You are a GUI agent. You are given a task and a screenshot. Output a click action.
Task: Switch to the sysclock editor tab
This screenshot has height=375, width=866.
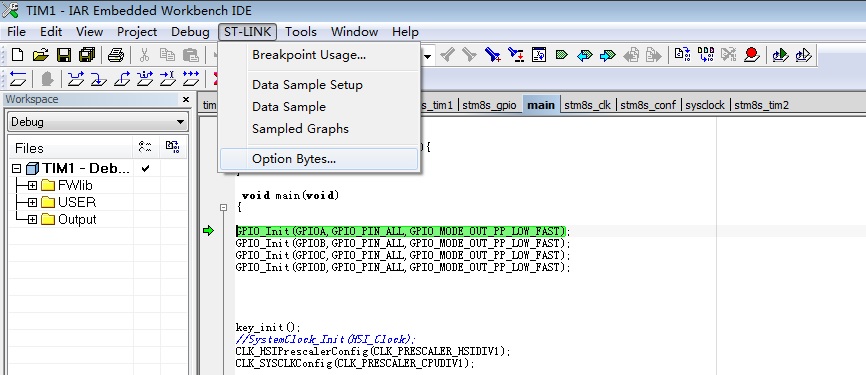[x=705, y=105]
